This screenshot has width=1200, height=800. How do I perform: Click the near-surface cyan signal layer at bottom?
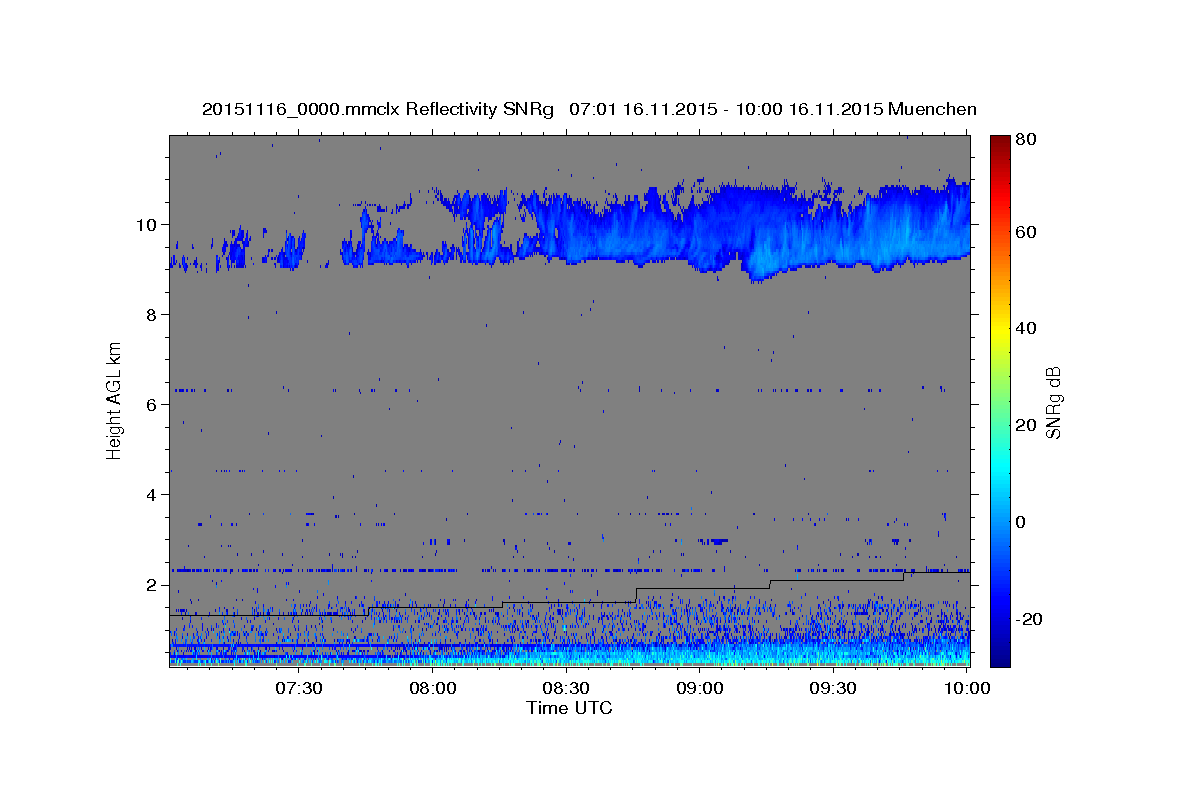569,655
